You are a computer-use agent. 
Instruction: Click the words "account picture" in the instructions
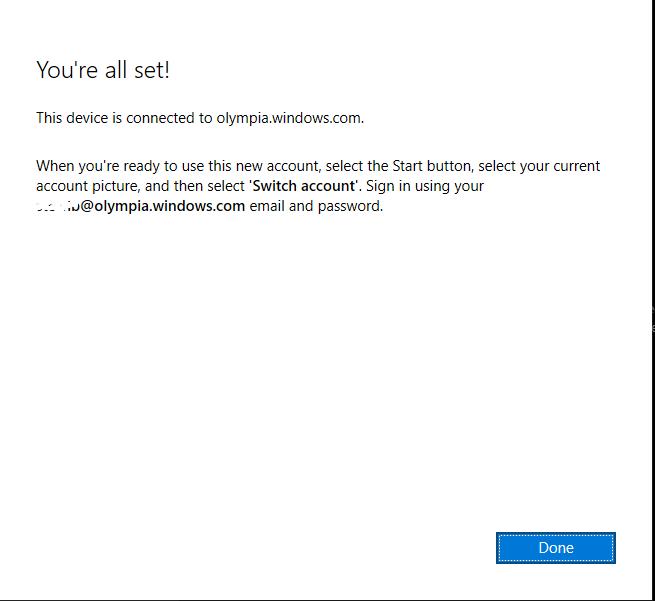(83, 186)
